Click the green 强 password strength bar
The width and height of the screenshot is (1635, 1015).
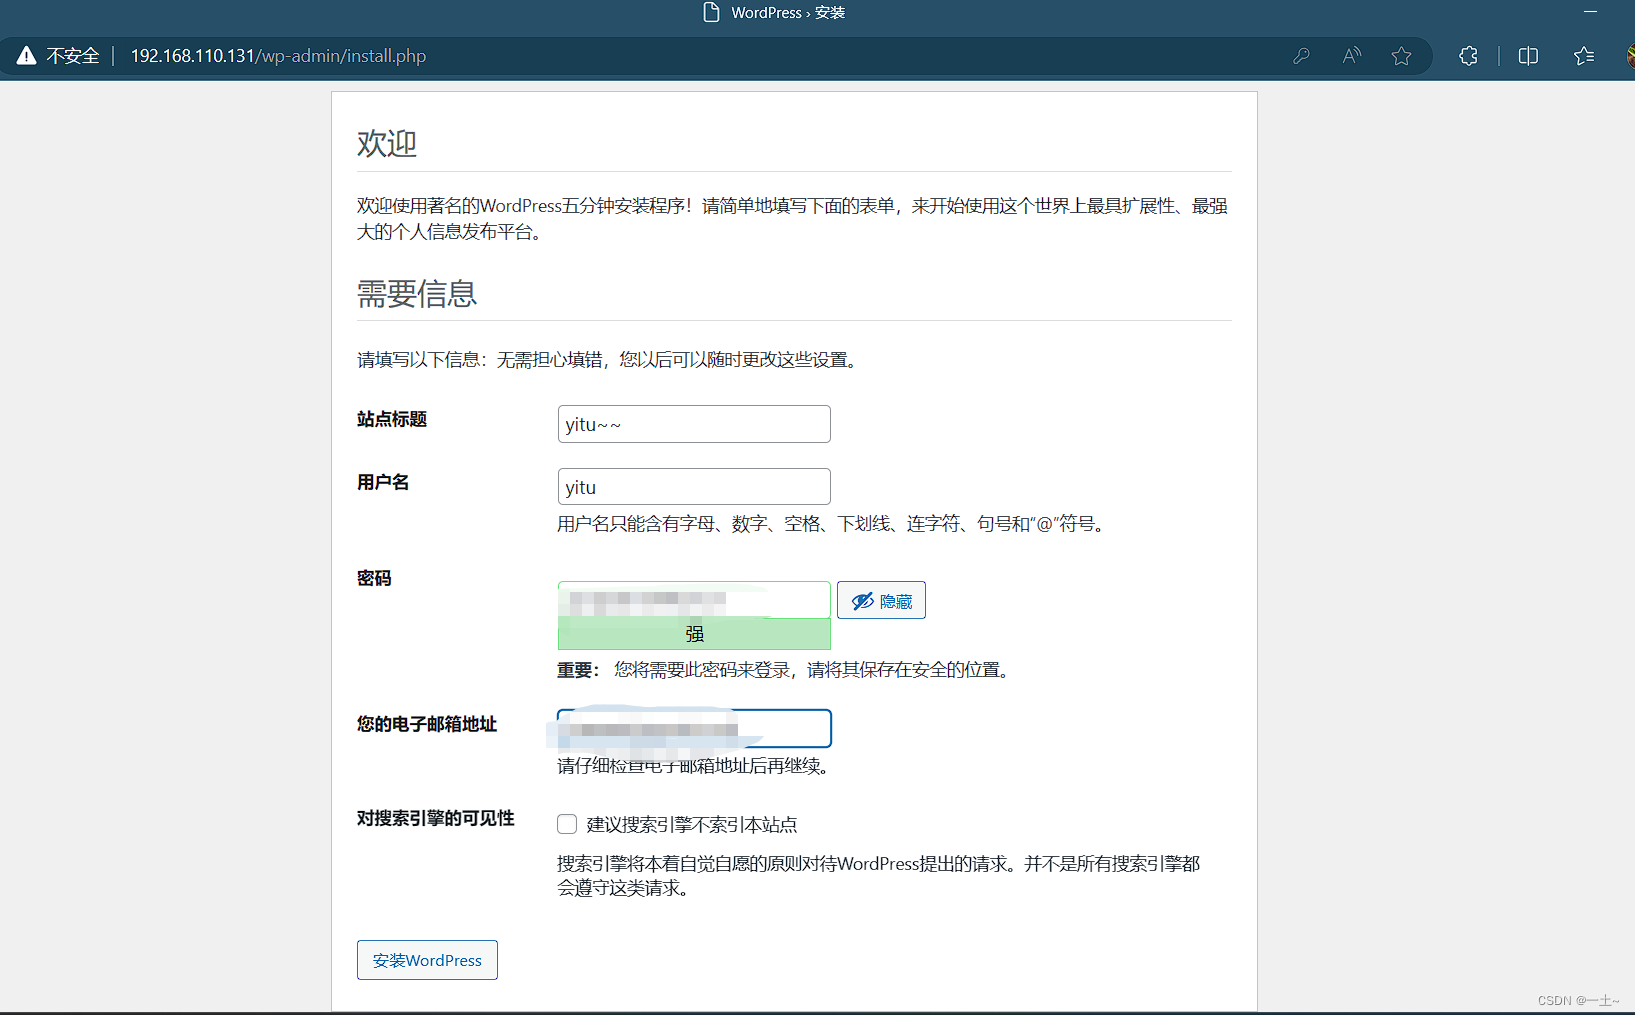tap(694, 633)
